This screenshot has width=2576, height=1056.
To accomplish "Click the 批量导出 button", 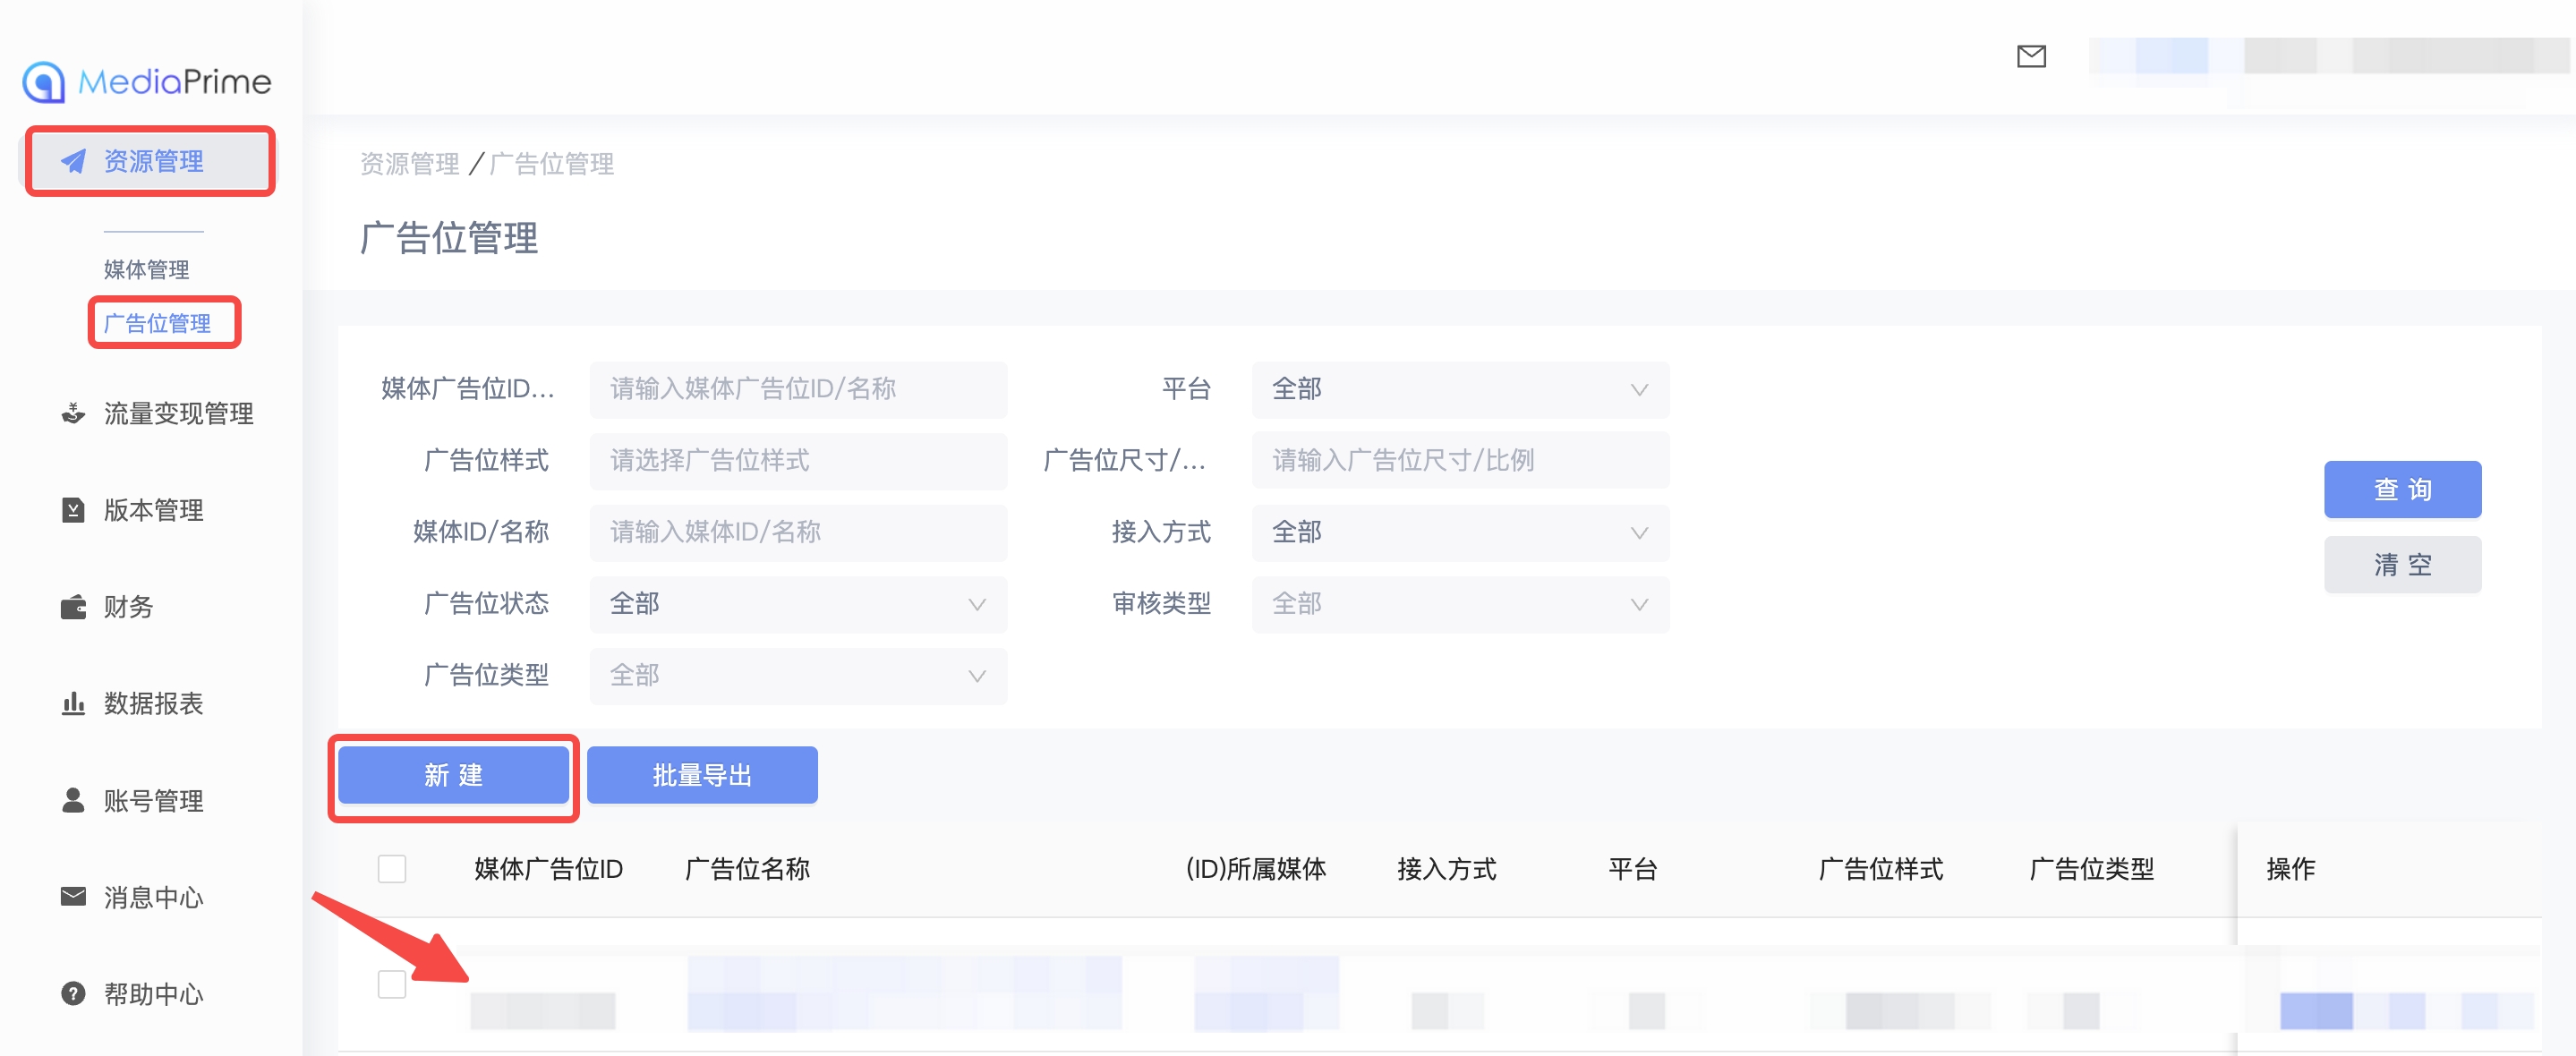I will (x=702, y=775).
